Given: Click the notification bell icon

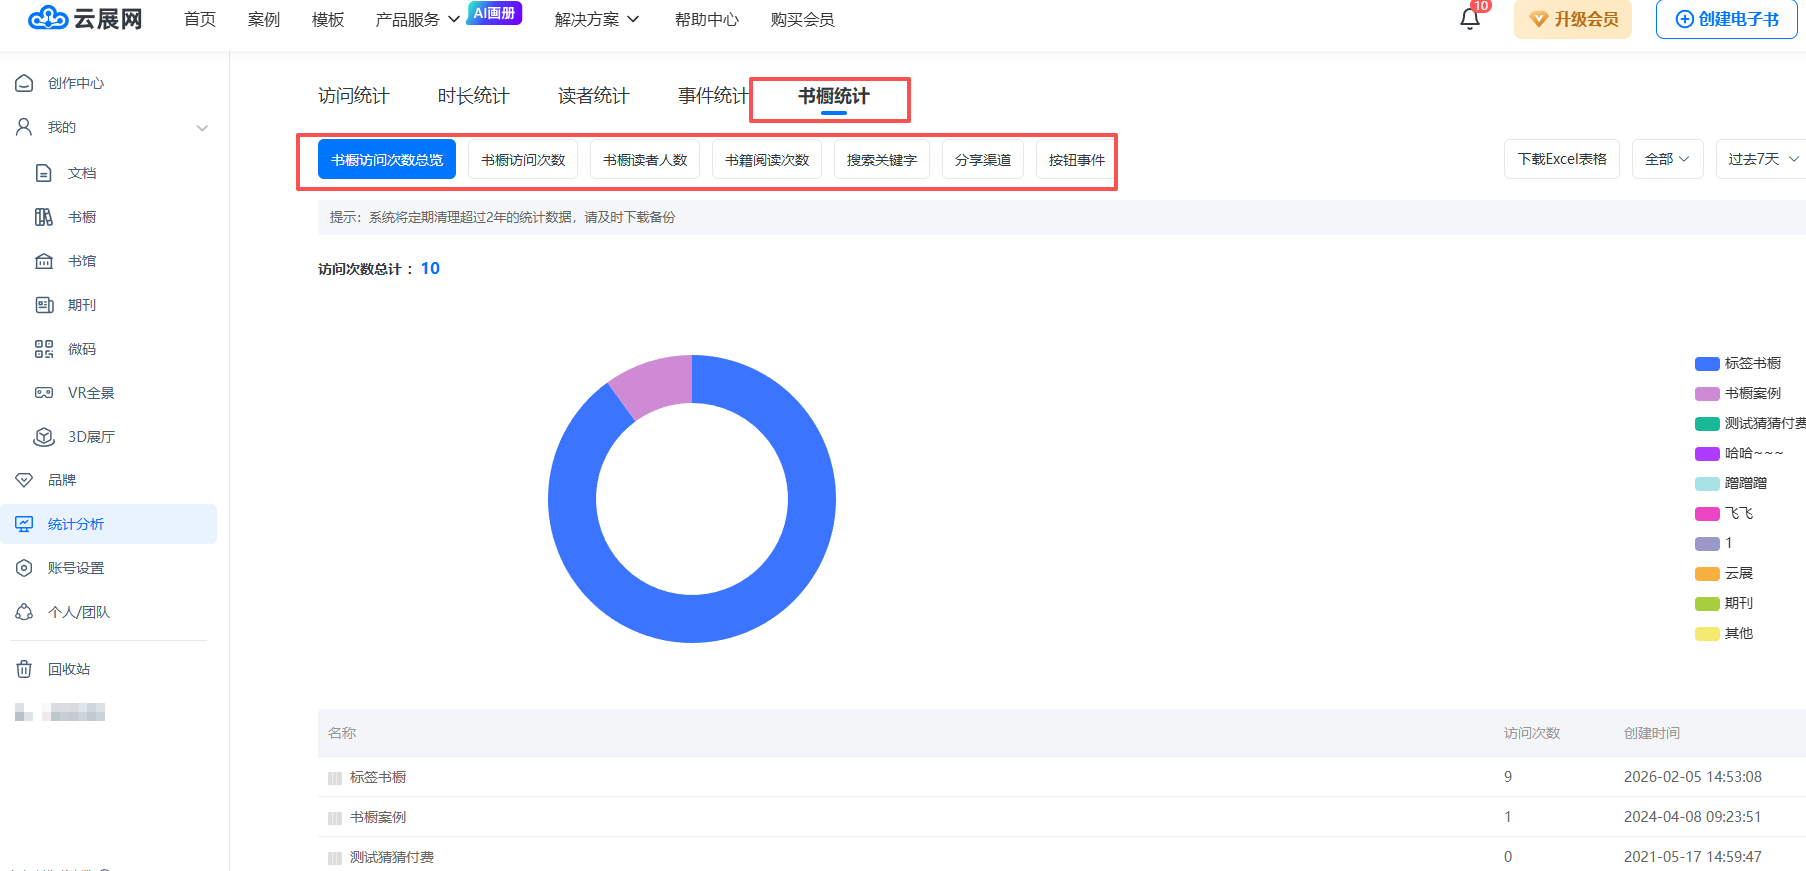Looking at the screenshot, I should (1469, 19).
